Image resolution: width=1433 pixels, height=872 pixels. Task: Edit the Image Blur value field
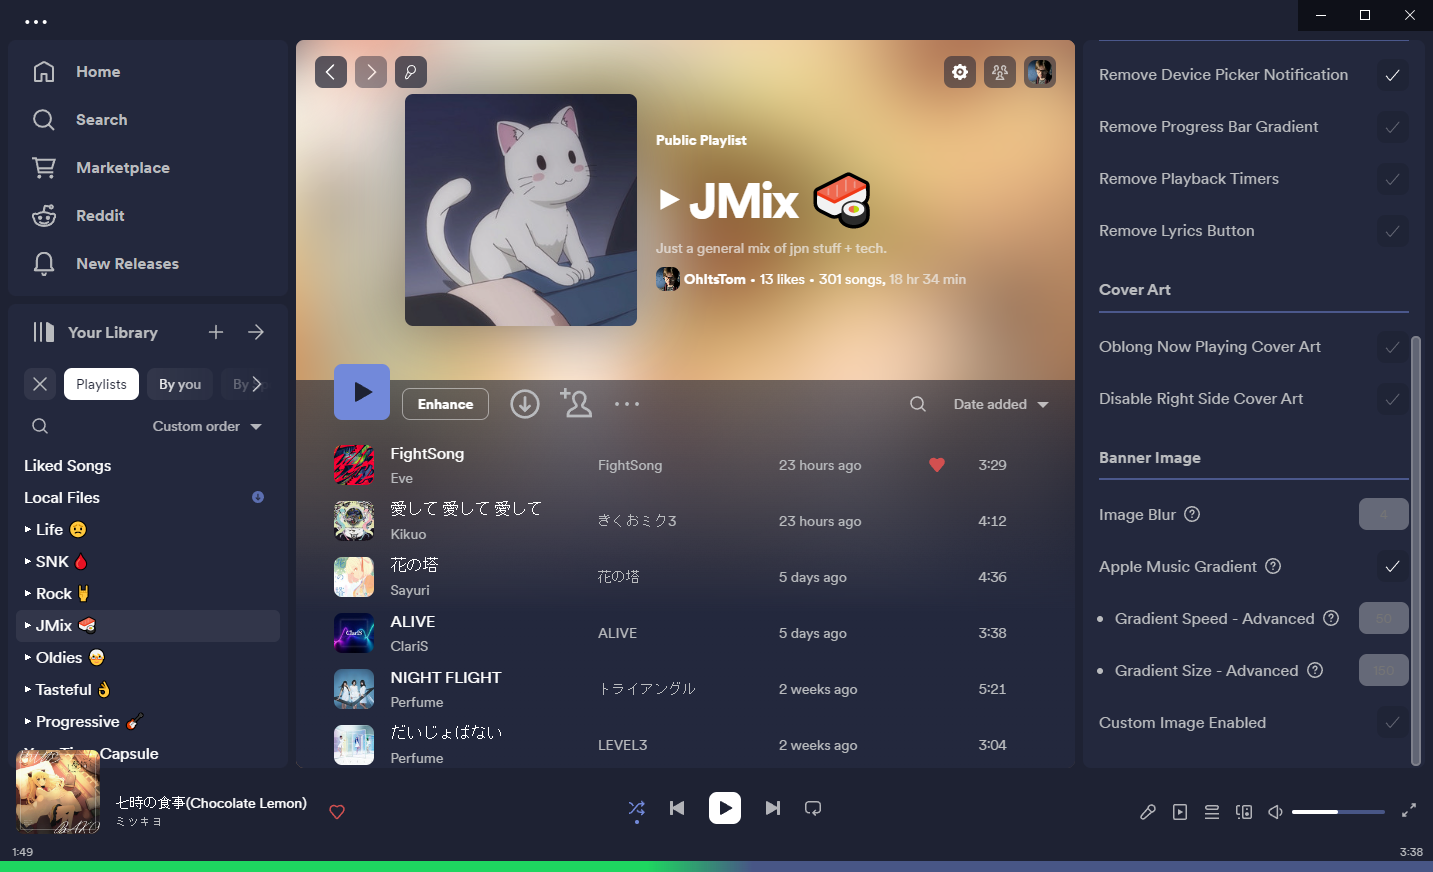pos(1383,514)
